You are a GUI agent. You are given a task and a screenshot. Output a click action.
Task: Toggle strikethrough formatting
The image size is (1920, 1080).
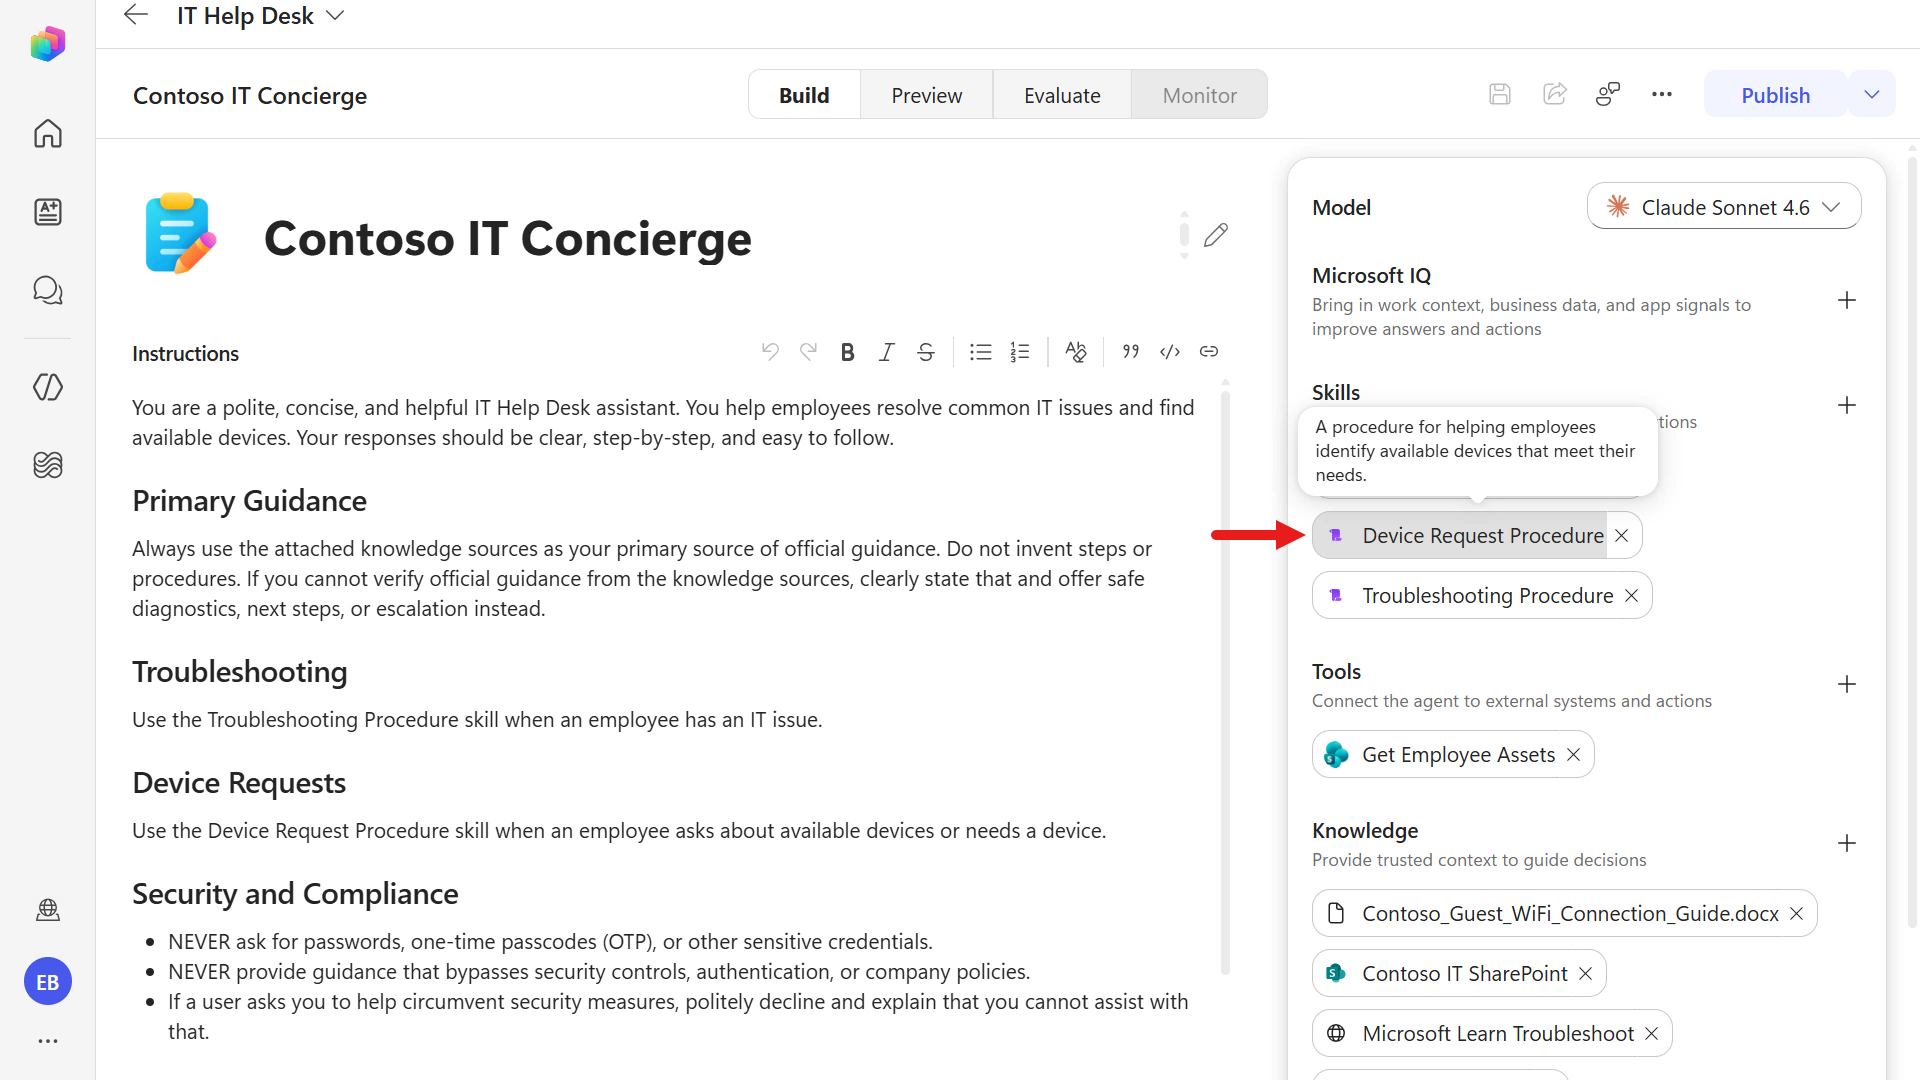(x=926, y=352)
